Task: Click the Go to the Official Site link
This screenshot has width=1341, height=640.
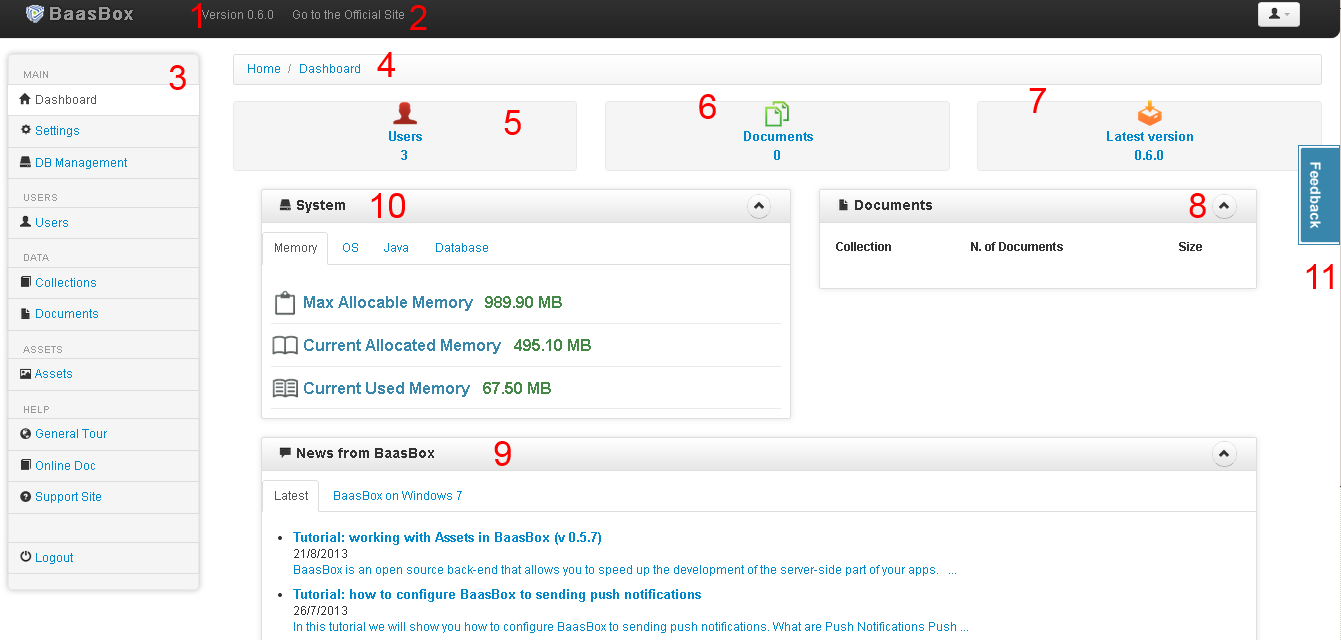Action: pyautogui.click(x=349, y=15)
